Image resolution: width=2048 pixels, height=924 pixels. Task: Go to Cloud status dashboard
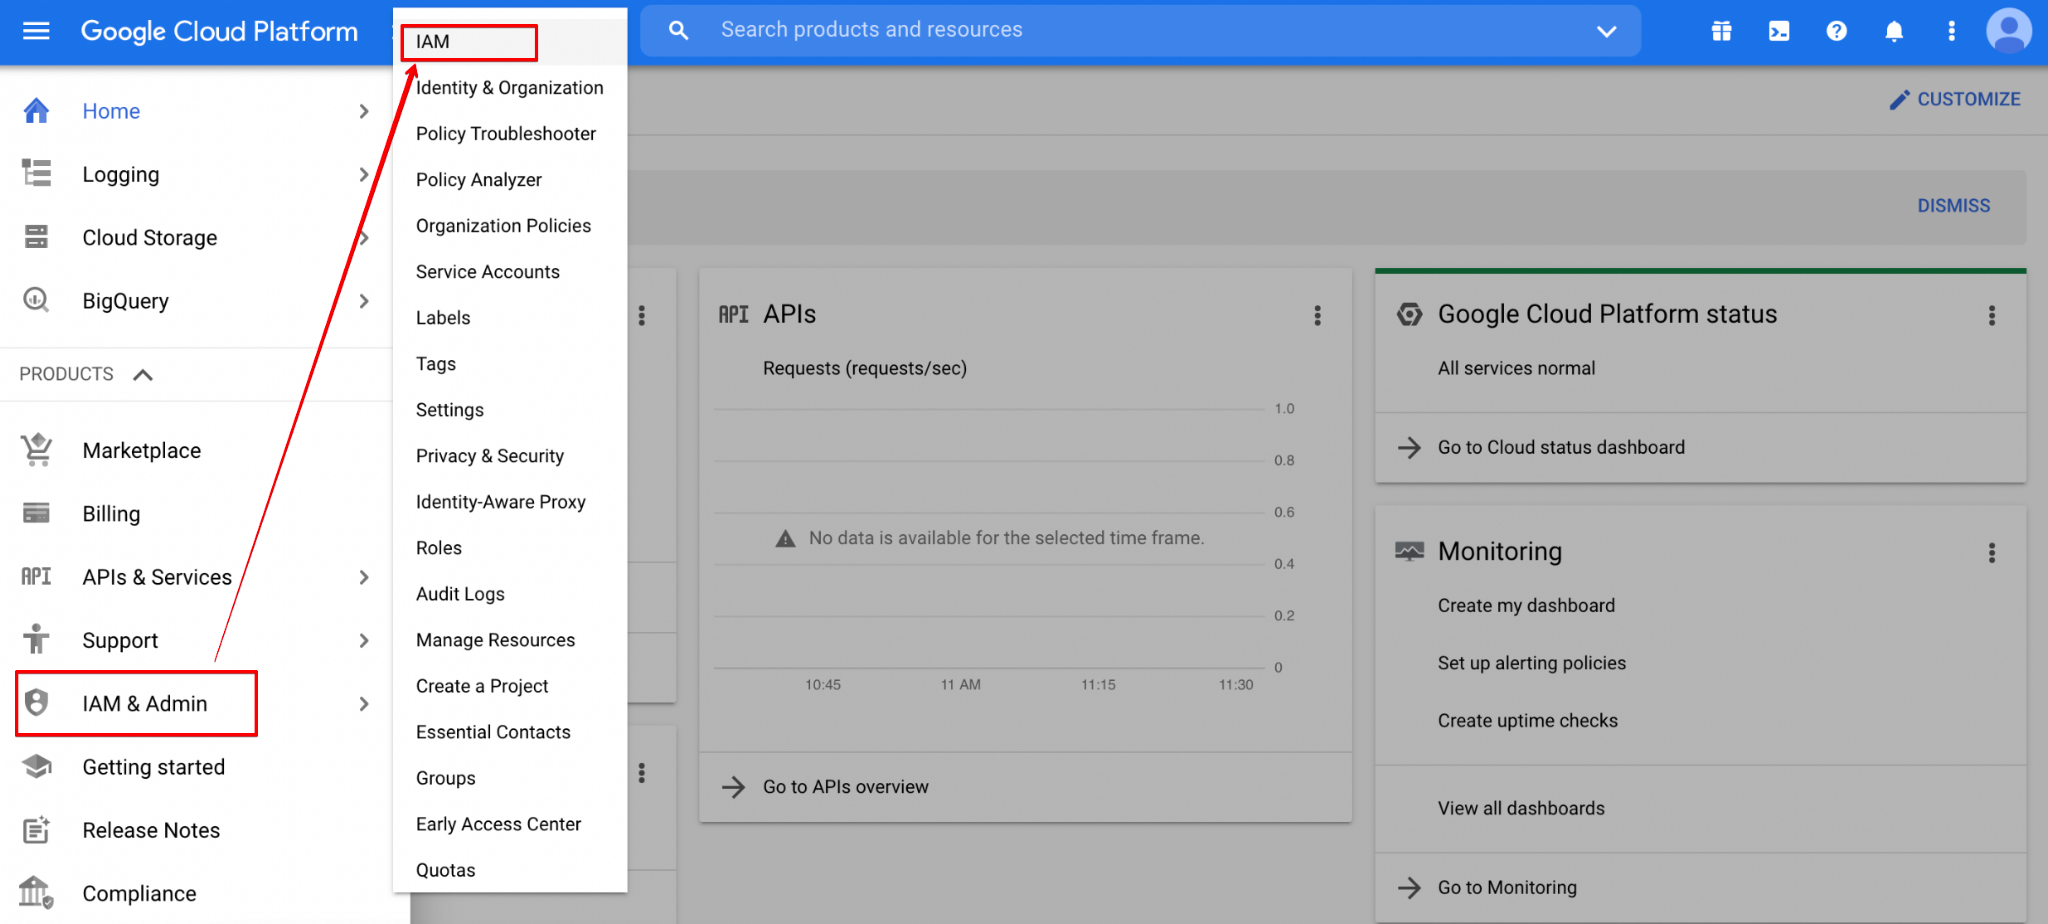pos(1561,447)
